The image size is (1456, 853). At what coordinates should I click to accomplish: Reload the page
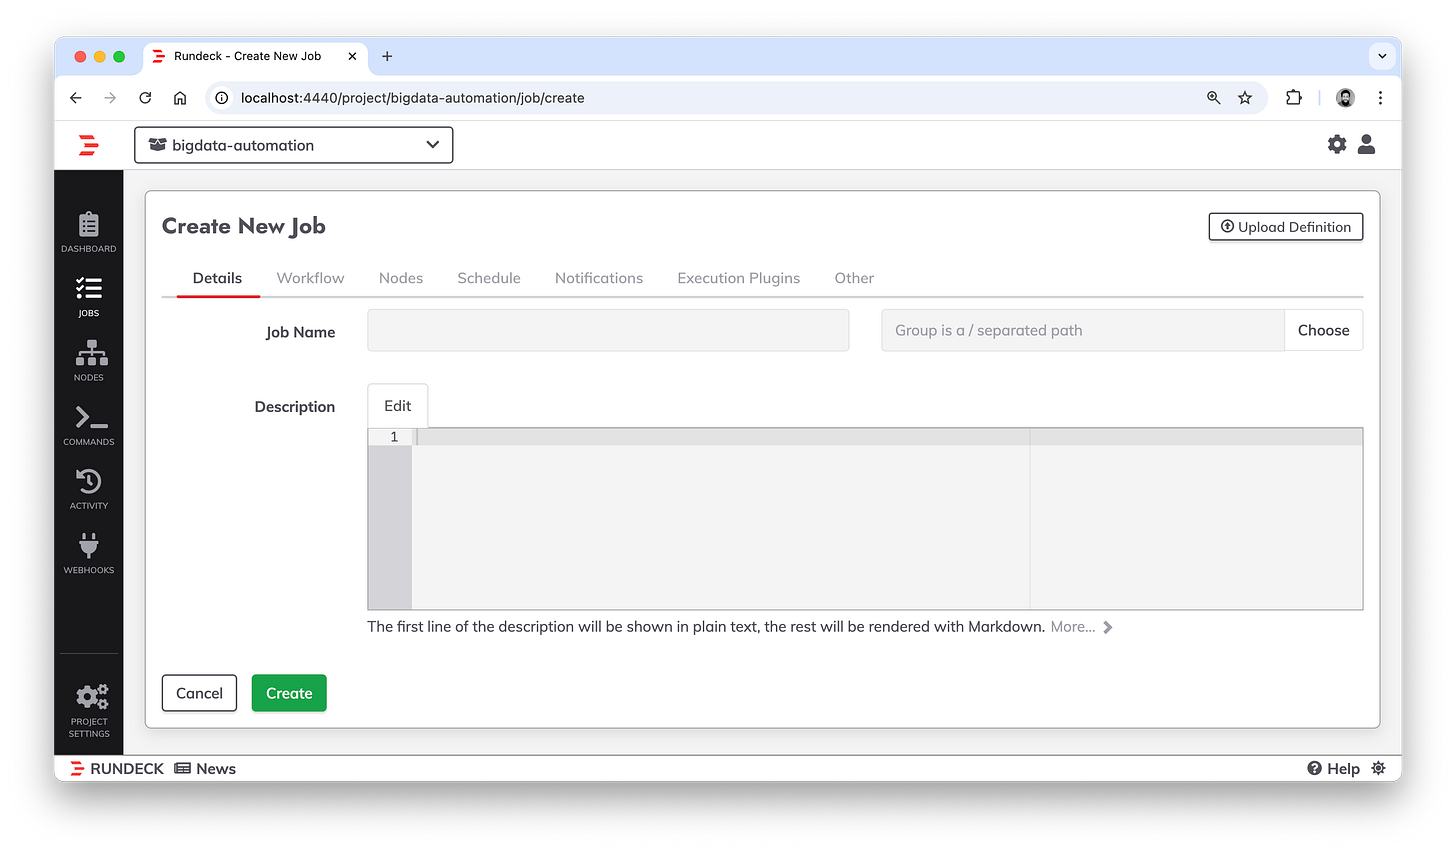pyautogui.click(x=145, y=98)
